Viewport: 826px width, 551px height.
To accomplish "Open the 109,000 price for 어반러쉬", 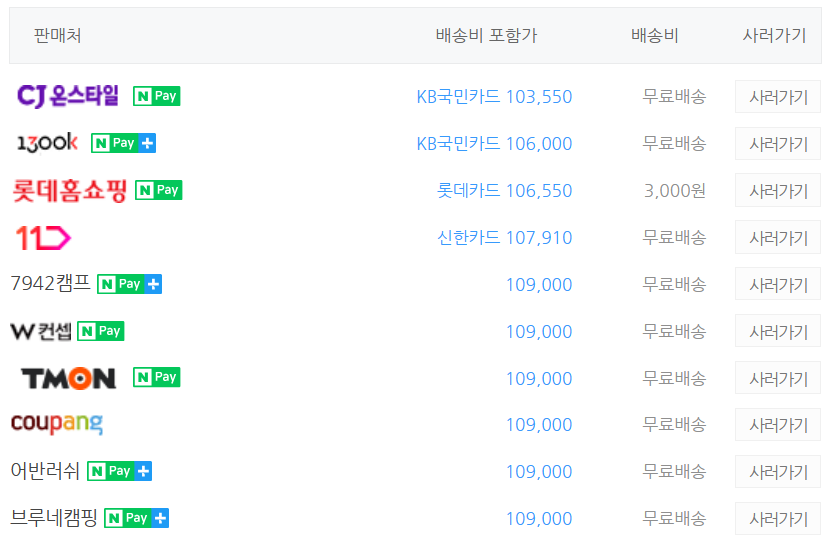I will (x=539, y=471).
